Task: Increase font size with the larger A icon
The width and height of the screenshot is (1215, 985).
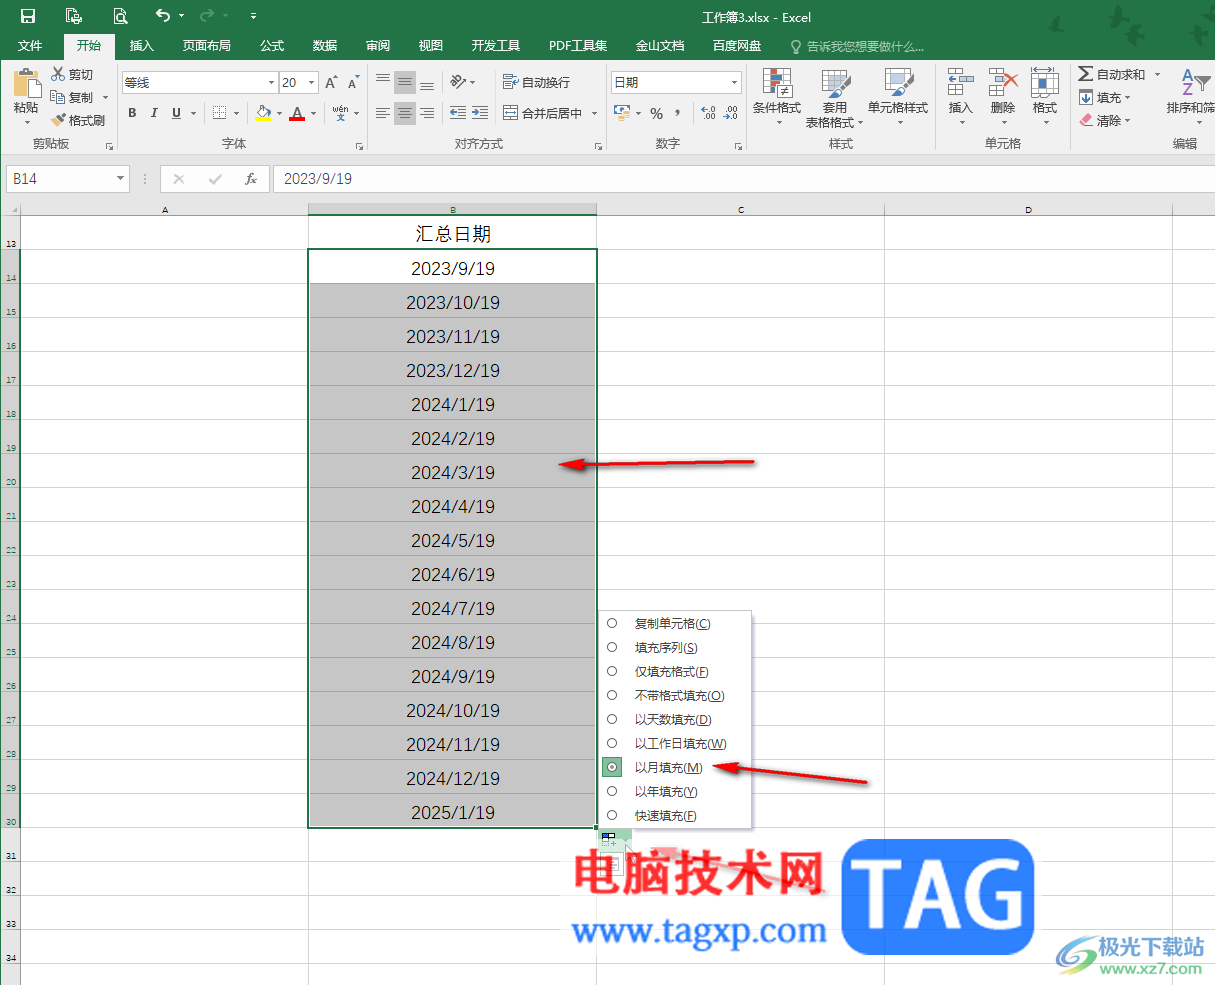Action: 331,82
